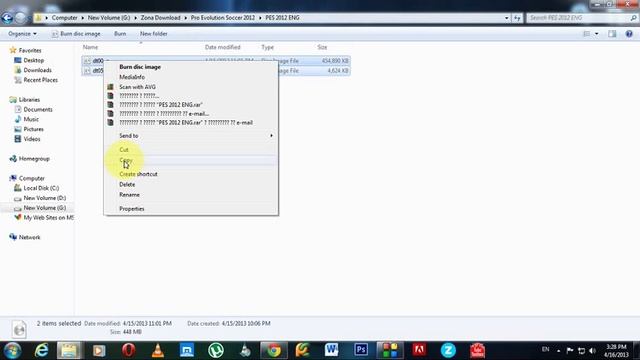Open Local Disk (C:) in sidebar
Screen dimensions: 640x360
coord(41,188)
